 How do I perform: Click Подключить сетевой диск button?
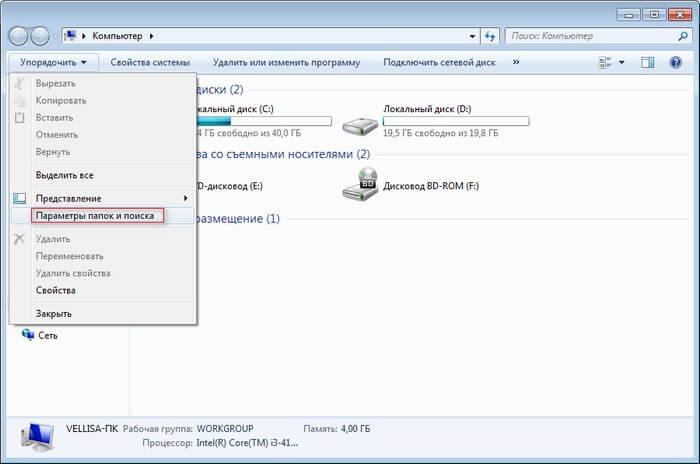(x=439, y=62)
